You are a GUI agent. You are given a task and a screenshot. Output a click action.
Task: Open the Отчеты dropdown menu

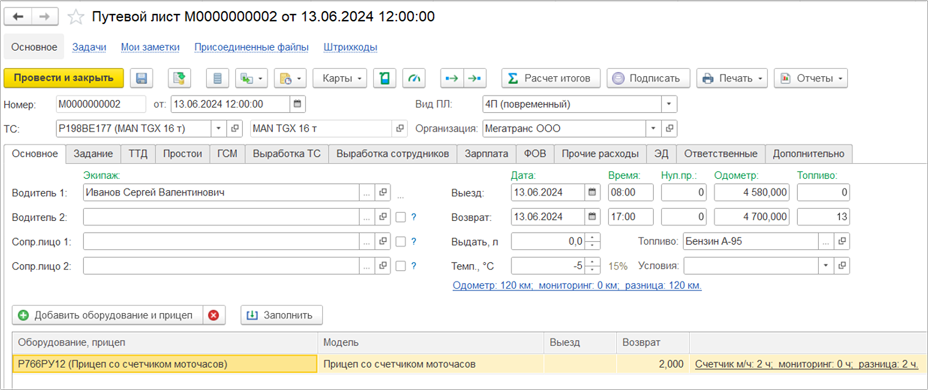click(x=811, y=78)
